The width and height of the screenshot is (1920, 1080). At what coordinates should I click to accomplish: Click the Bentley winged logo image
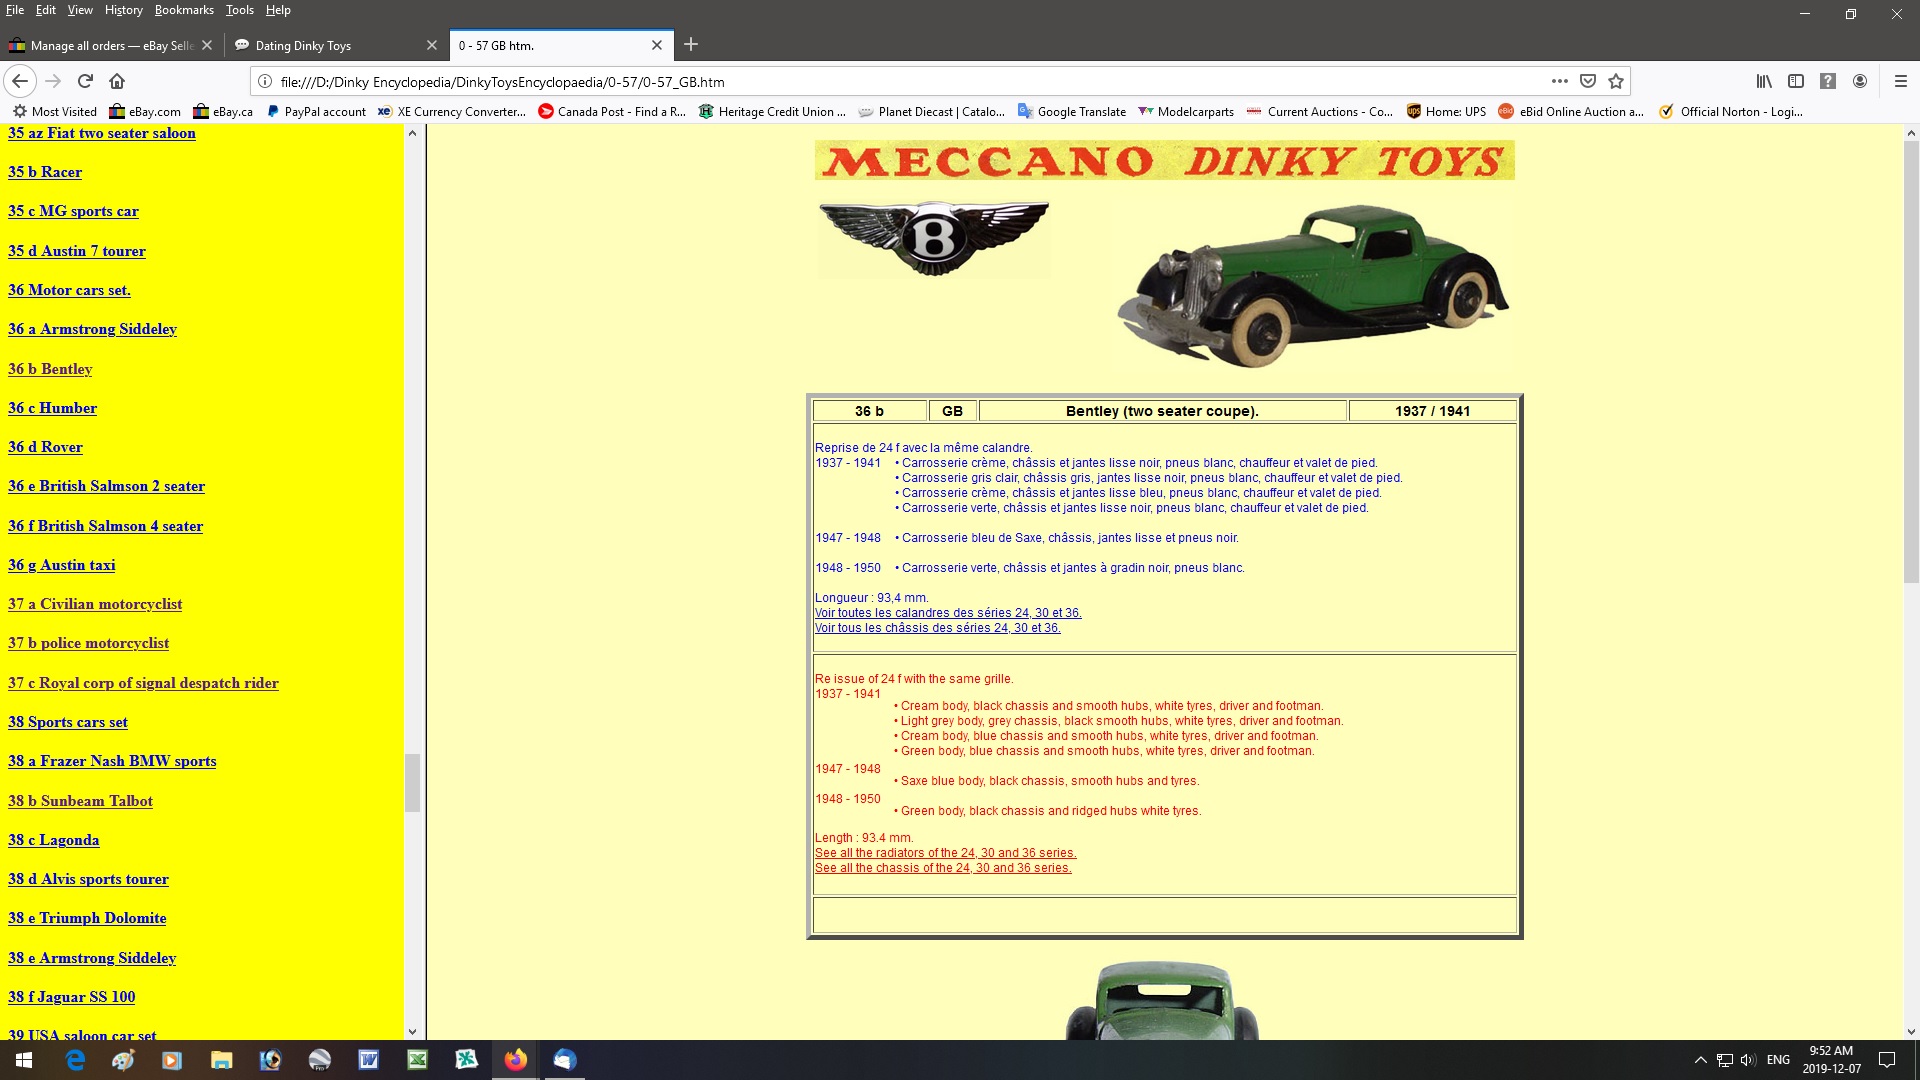[x=934, y=238]
